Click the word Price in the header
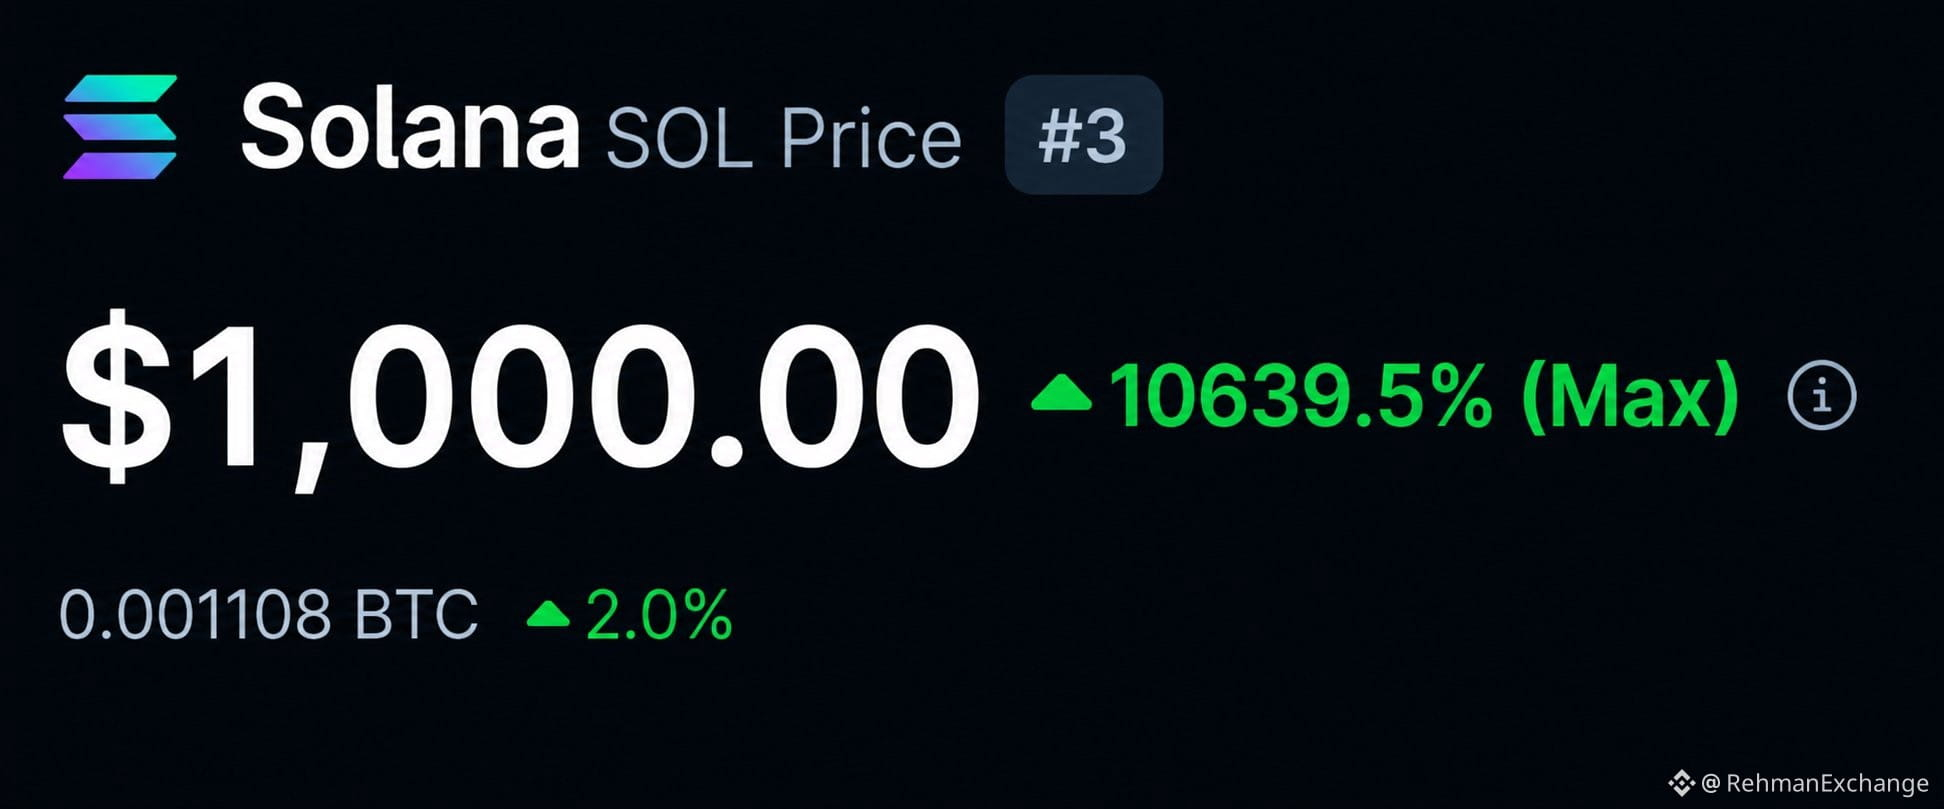This screenshot has width=1944, height=809. point(871,139)
